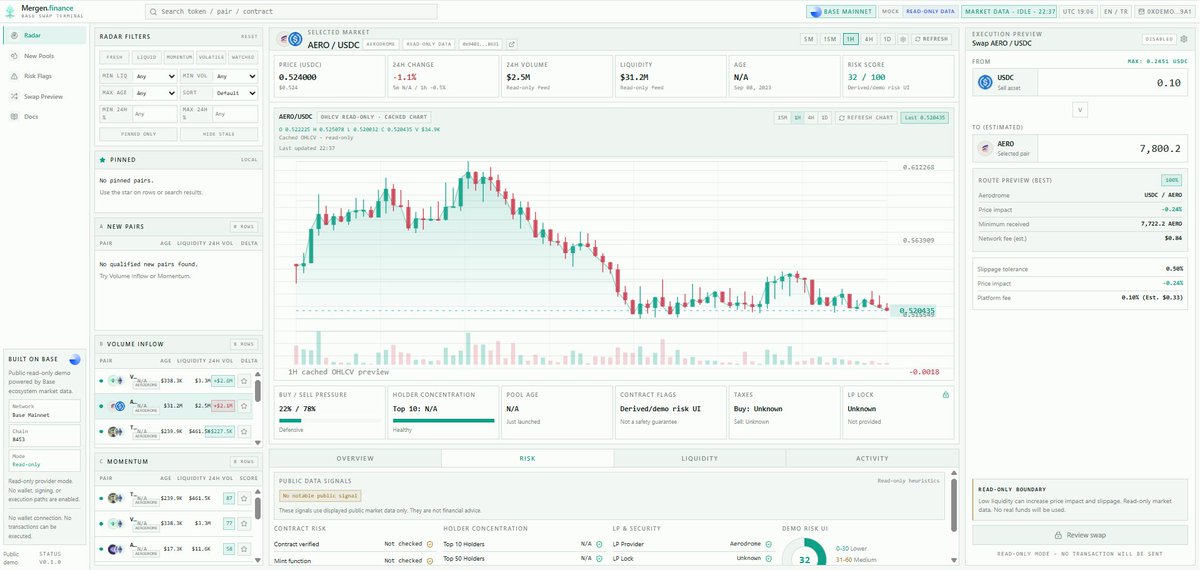Toggle the Momentum radar filter chip

(x=179, y=57)
